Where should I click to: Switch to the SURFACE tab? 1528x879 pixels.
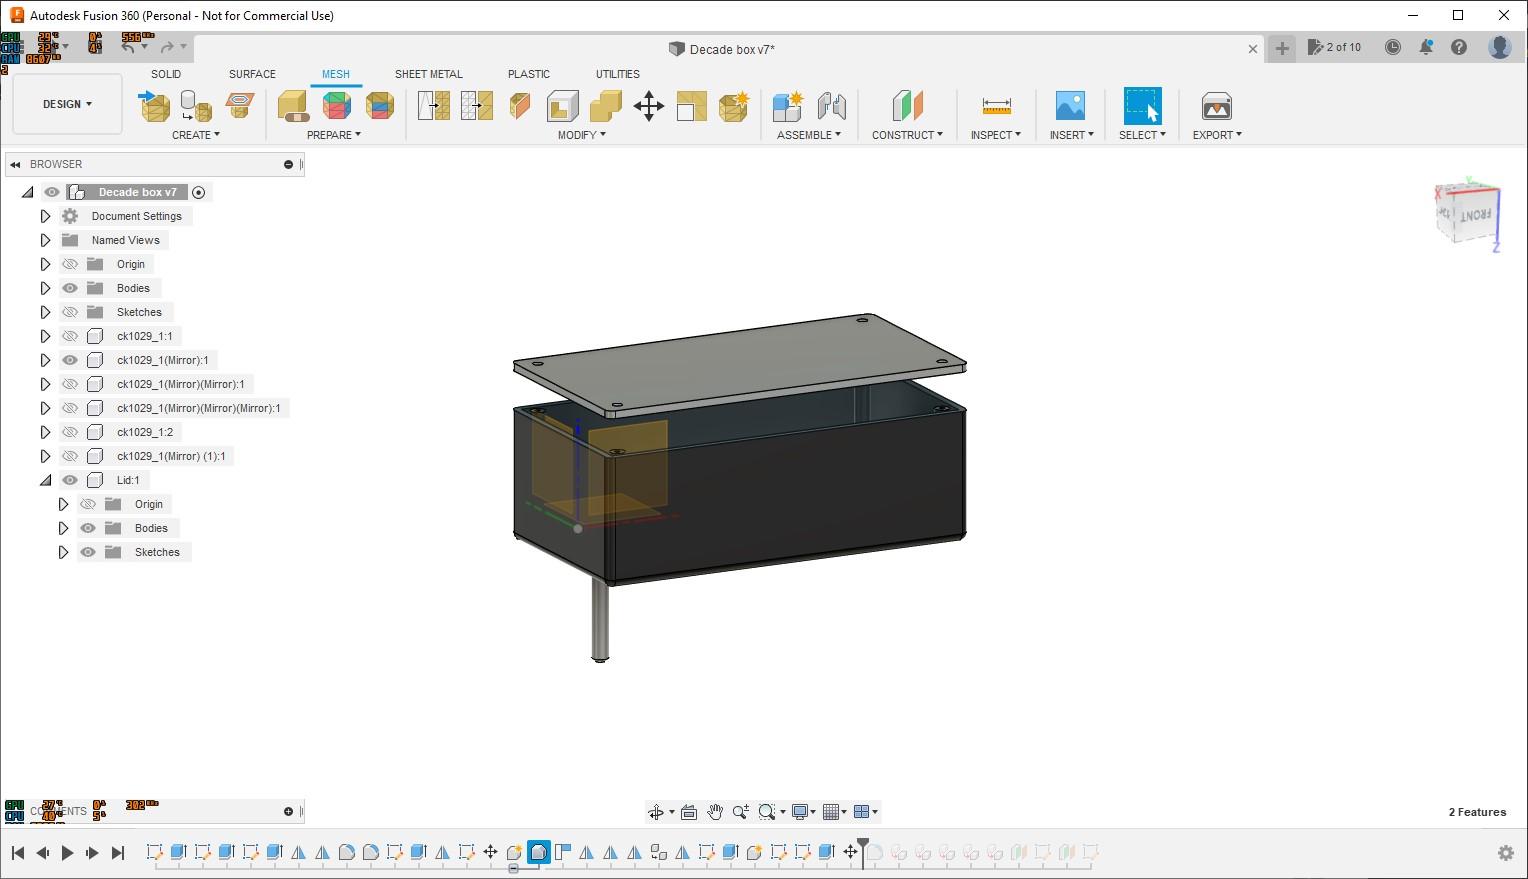[x=252, y=74]
